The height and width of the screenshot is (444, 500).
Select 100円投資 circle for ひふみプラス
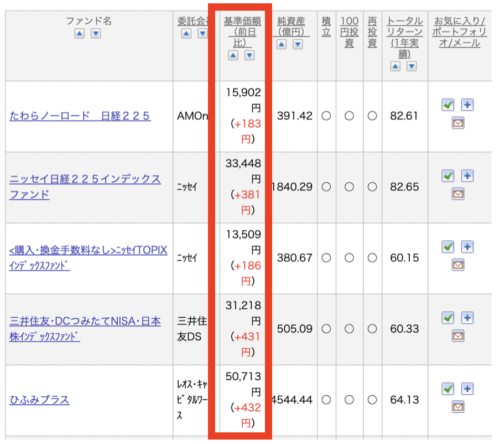349,400
